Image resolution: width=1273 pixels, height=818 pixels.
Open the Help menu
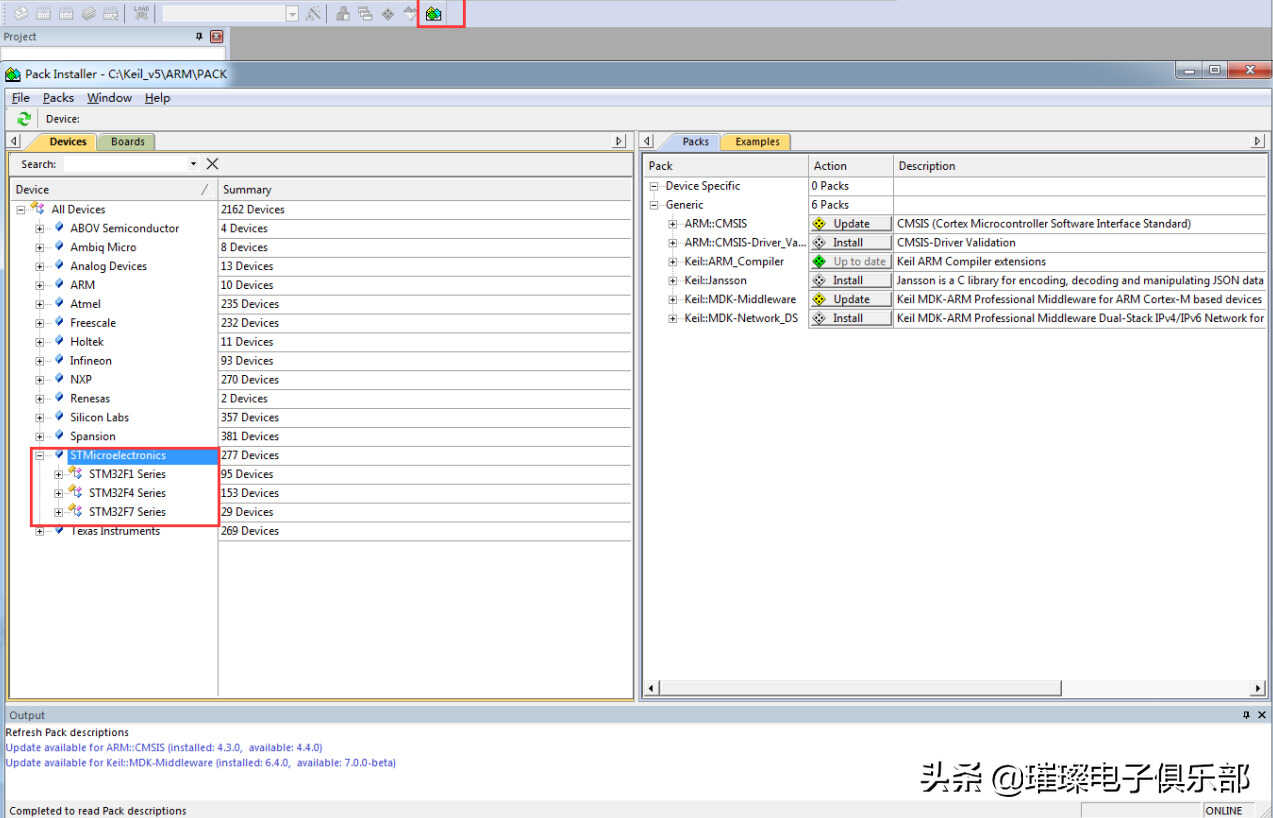(157, 98)
